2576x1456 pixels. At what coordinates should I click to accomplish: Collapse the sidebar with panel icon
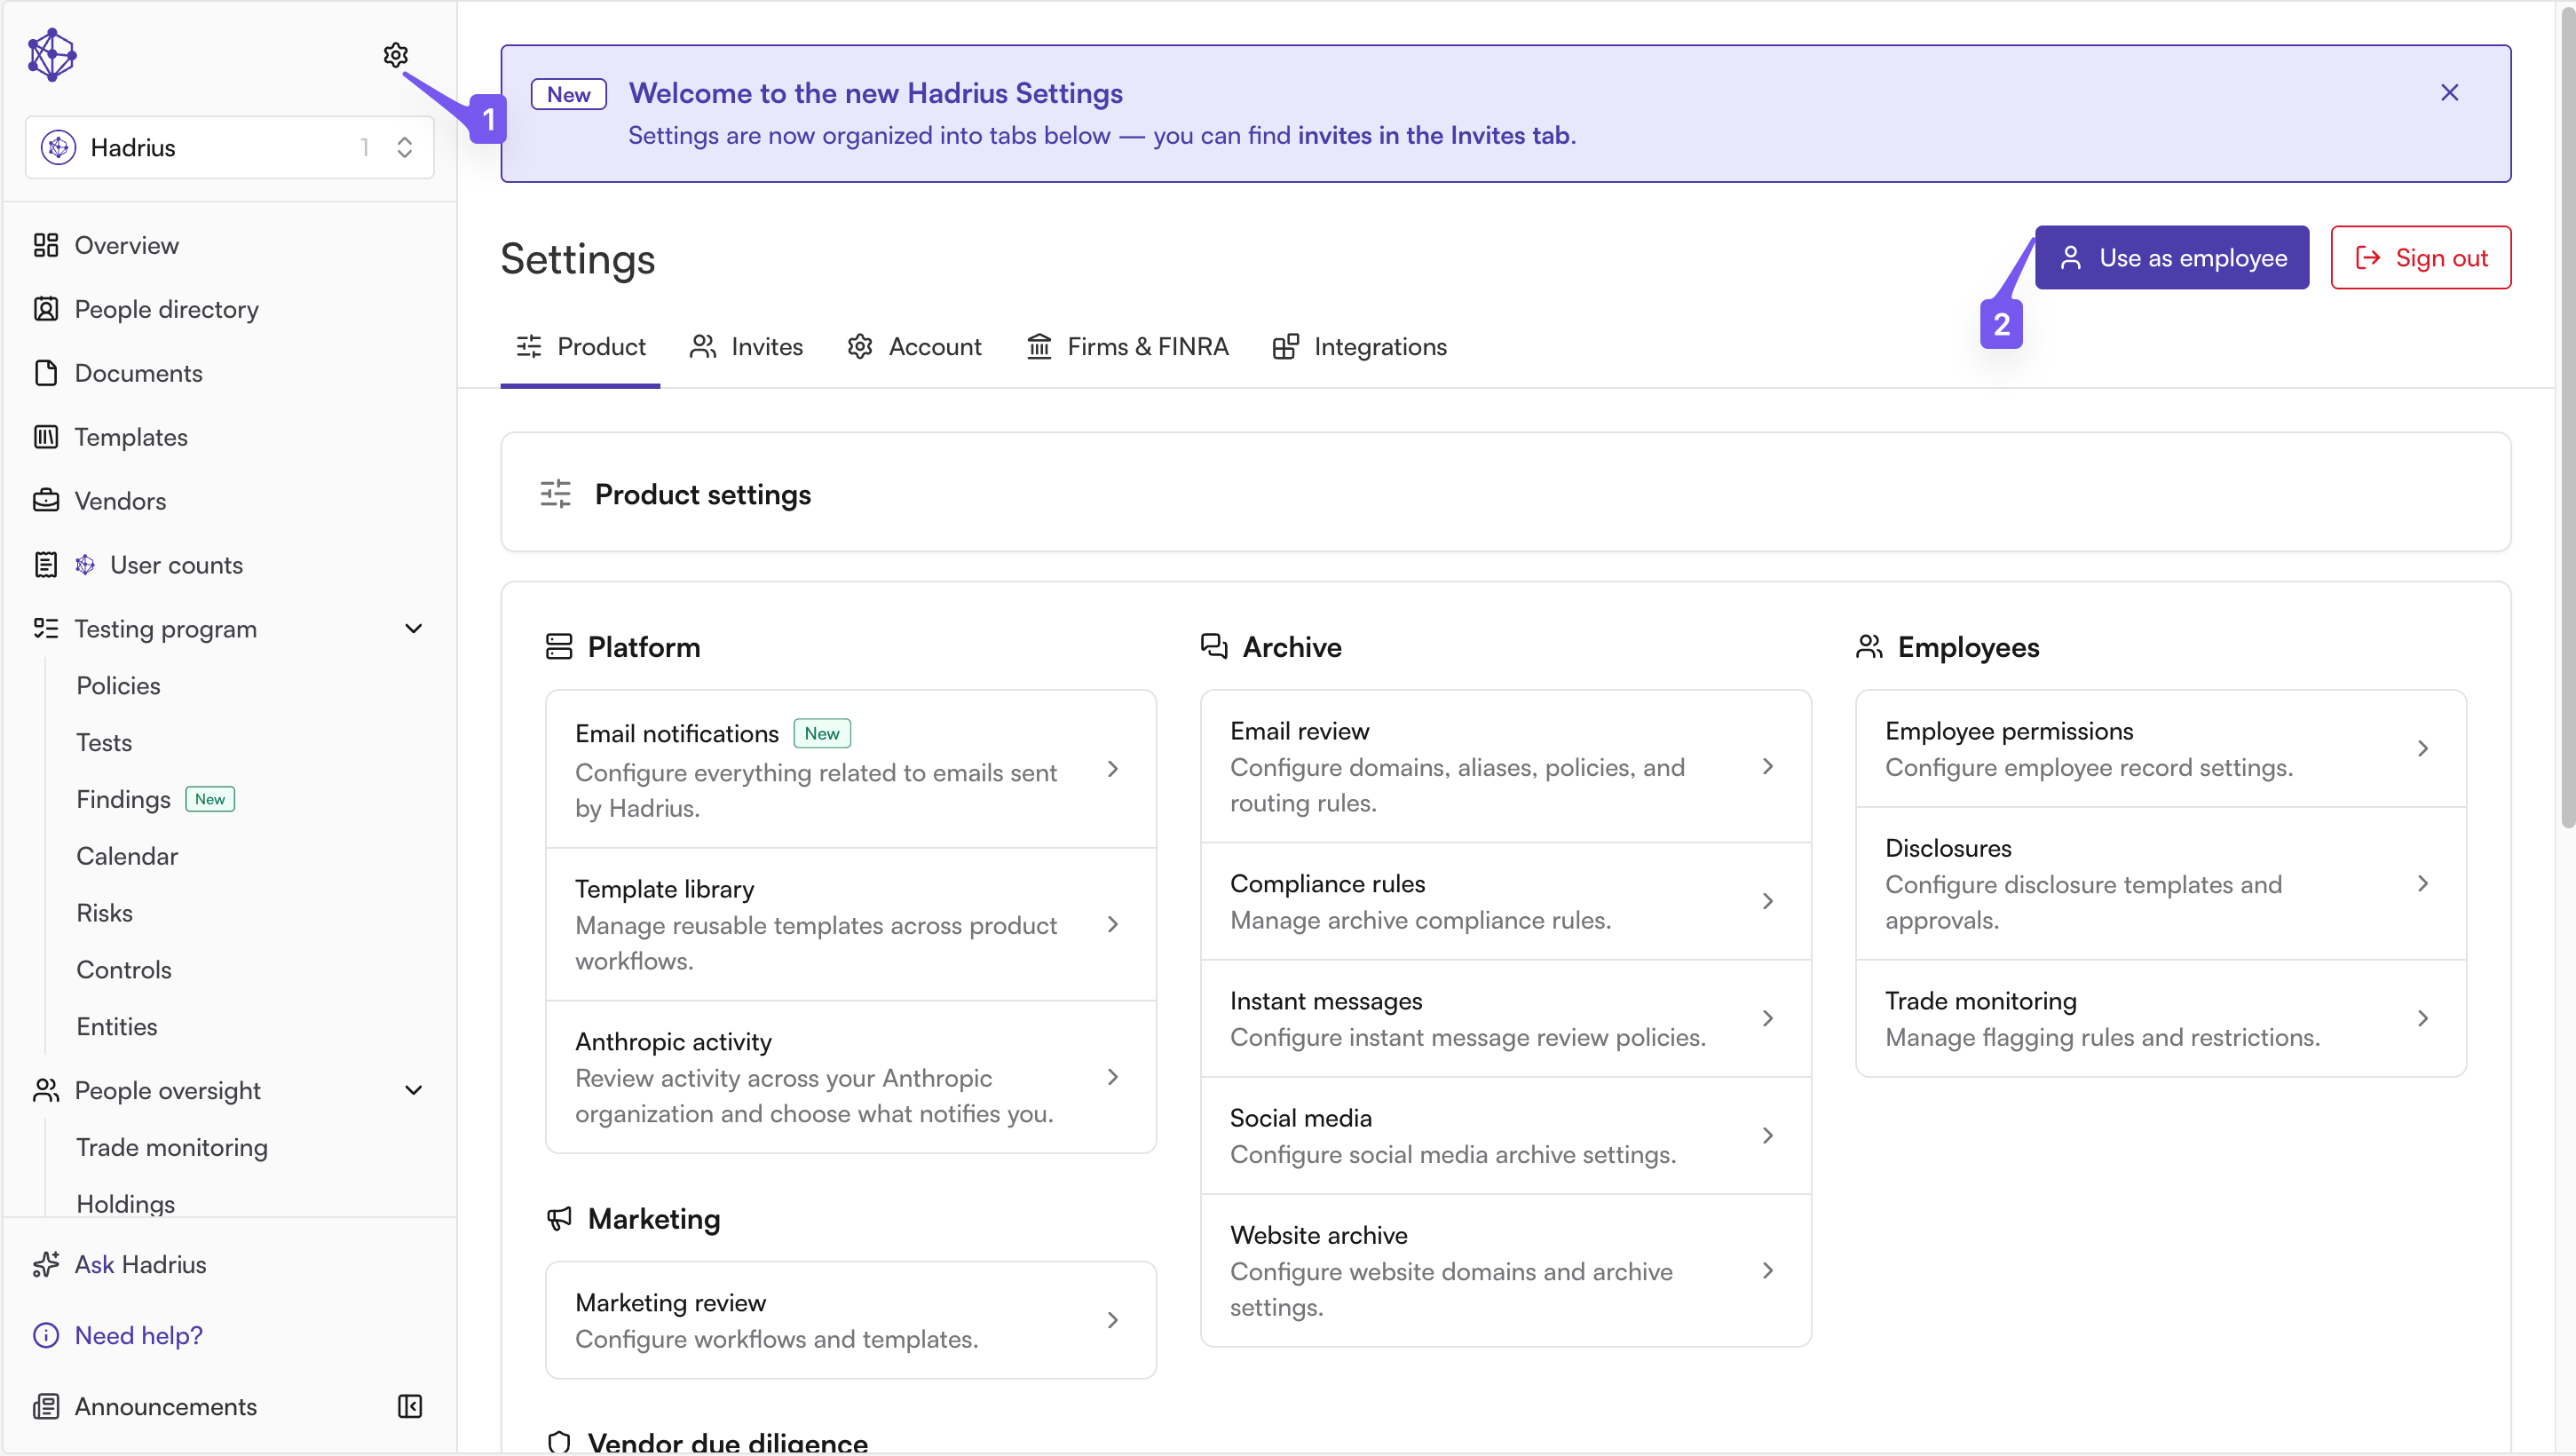(x=410, y=1407)
